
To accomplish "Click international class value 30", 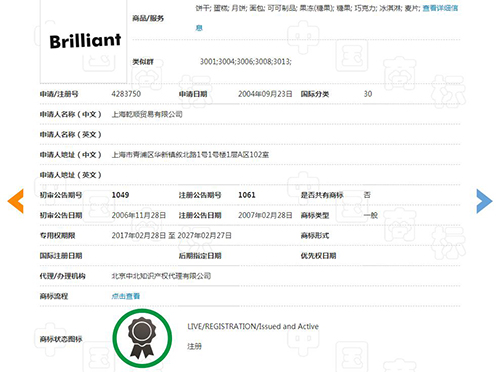I will [x=368, y=94].
